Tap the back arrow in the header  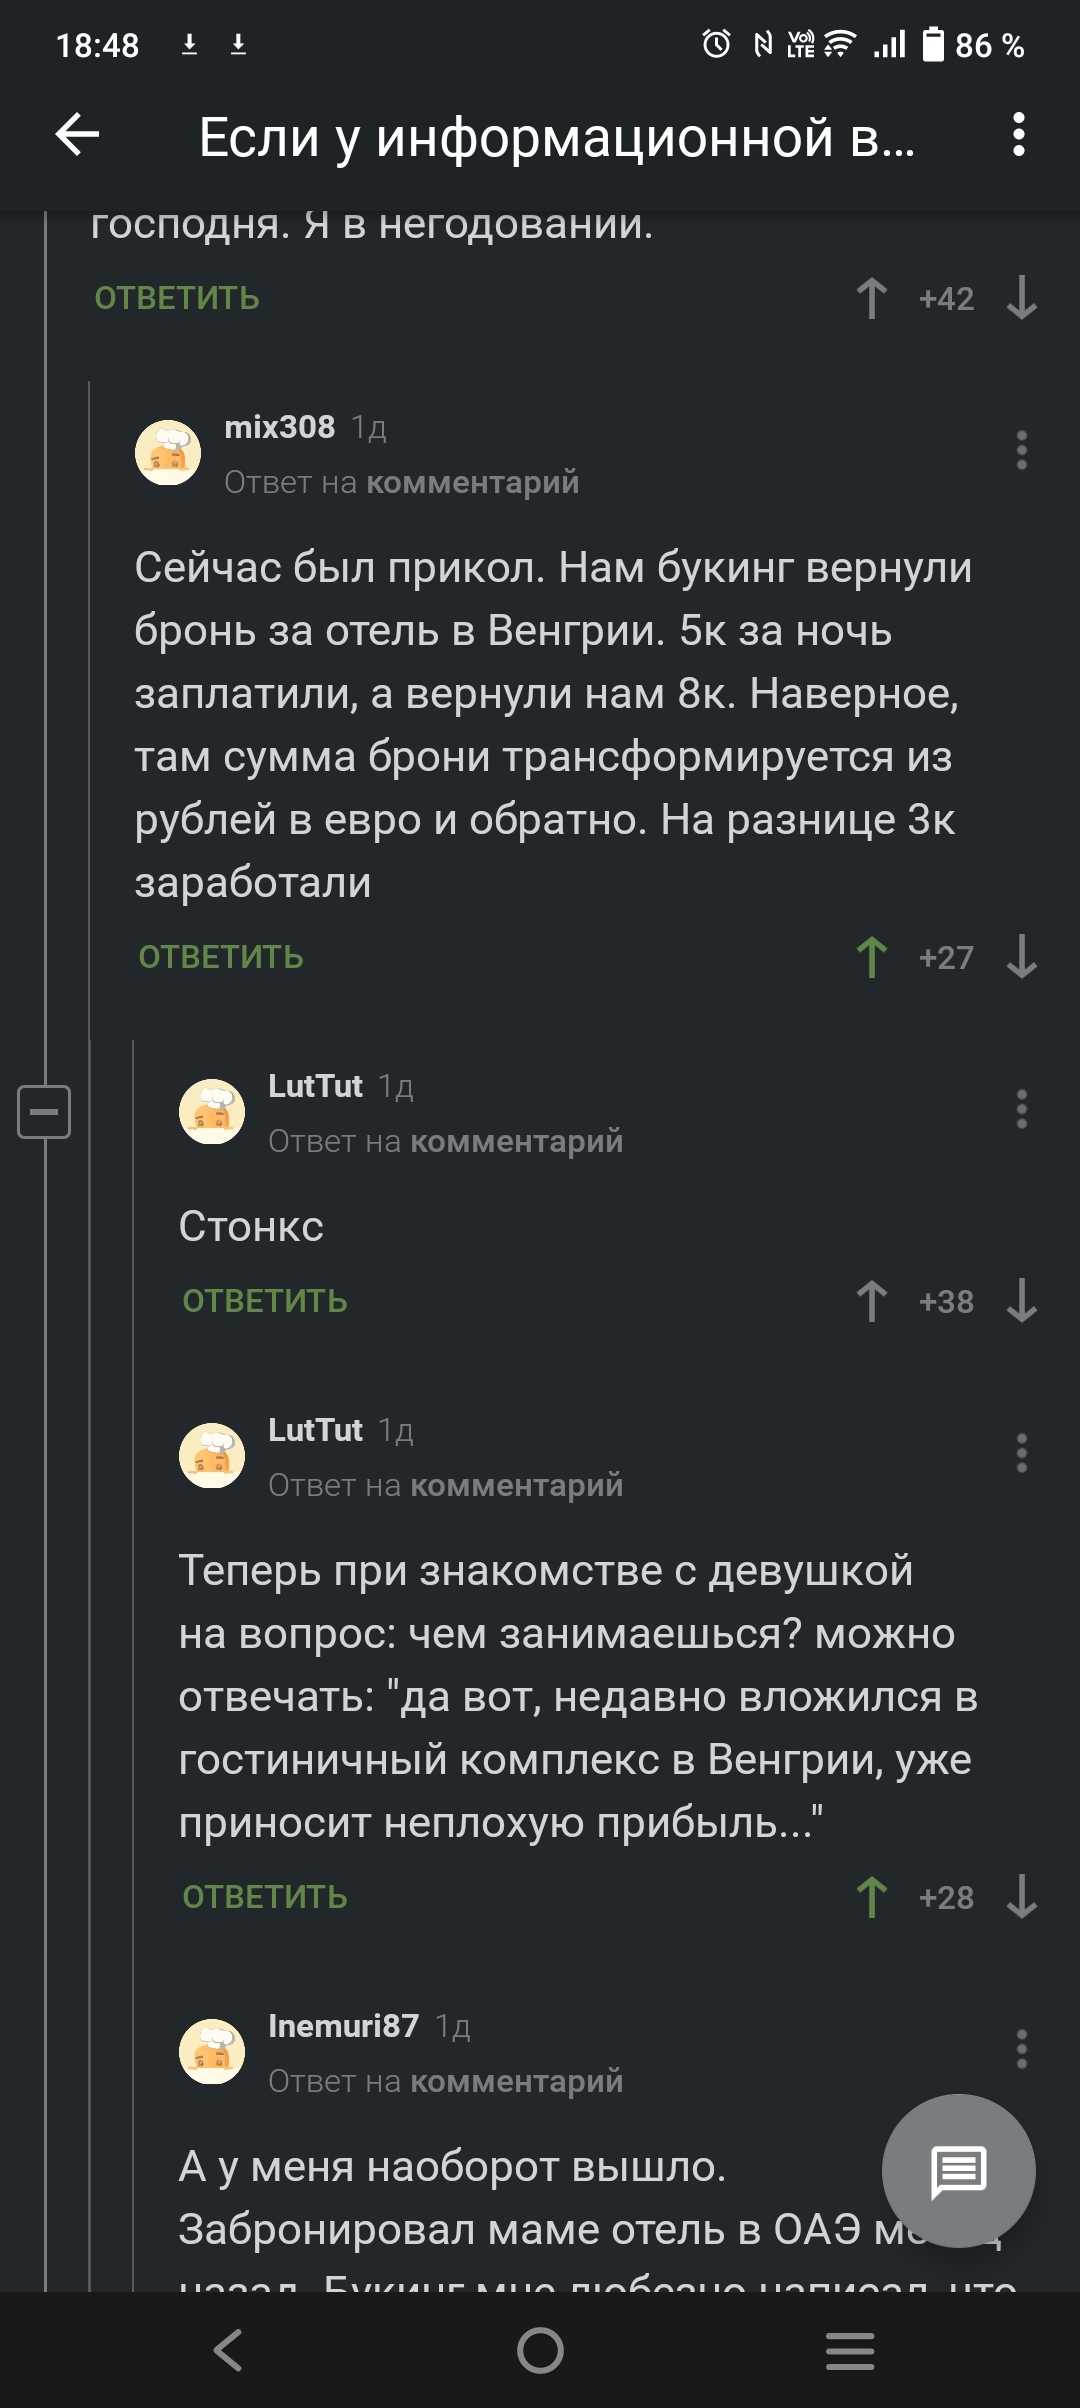pos(77,135)
